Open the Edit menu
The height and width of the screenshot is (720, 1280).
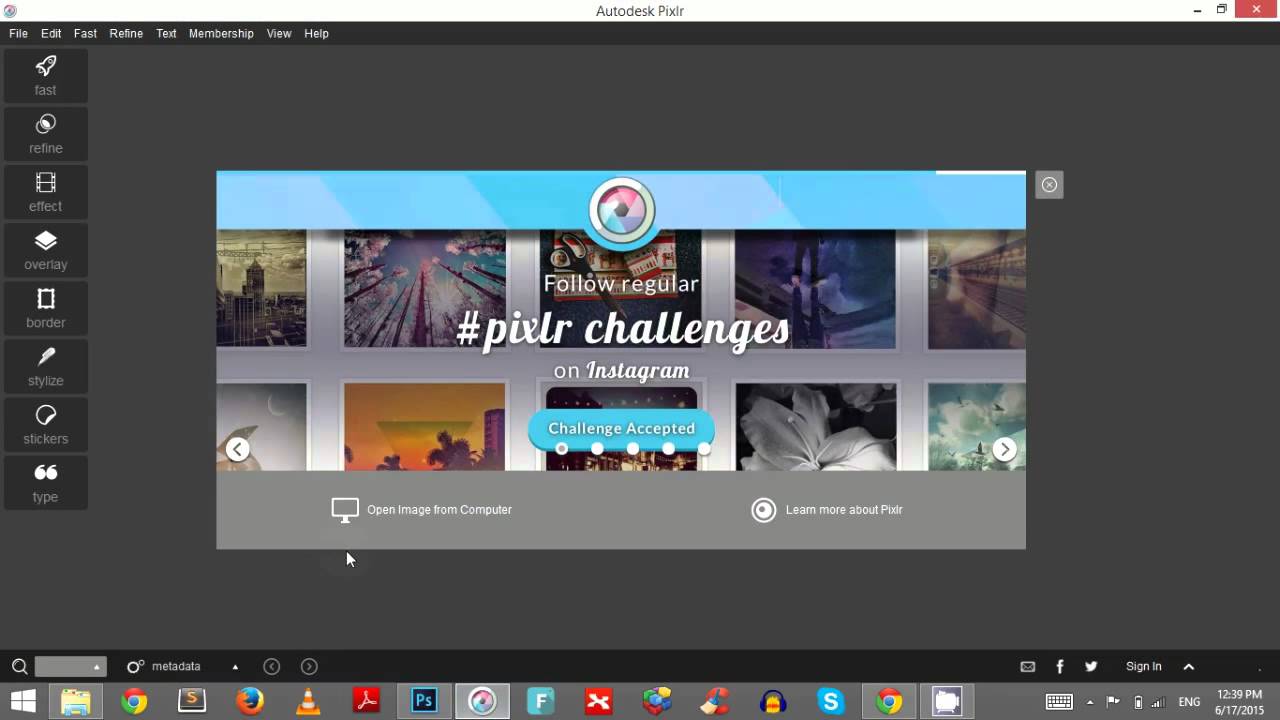[51, 33]
